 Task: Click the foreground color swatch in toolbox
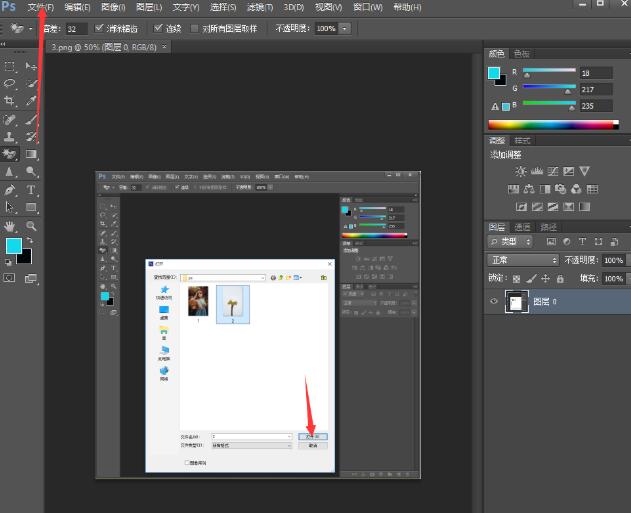coord(14,246)
